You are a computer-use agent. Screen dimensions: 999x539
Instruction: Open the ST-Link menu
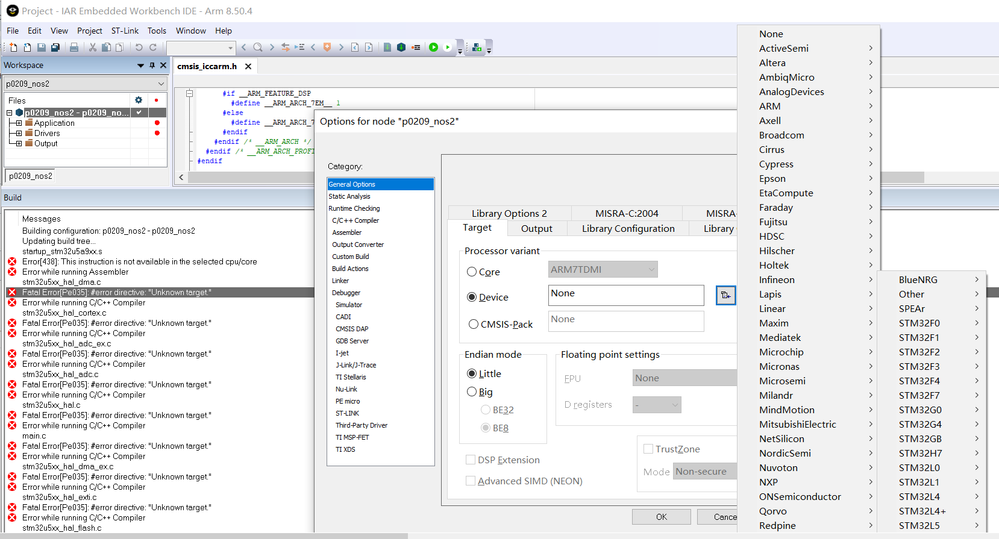pyautogui.click(x=124, y=31)
